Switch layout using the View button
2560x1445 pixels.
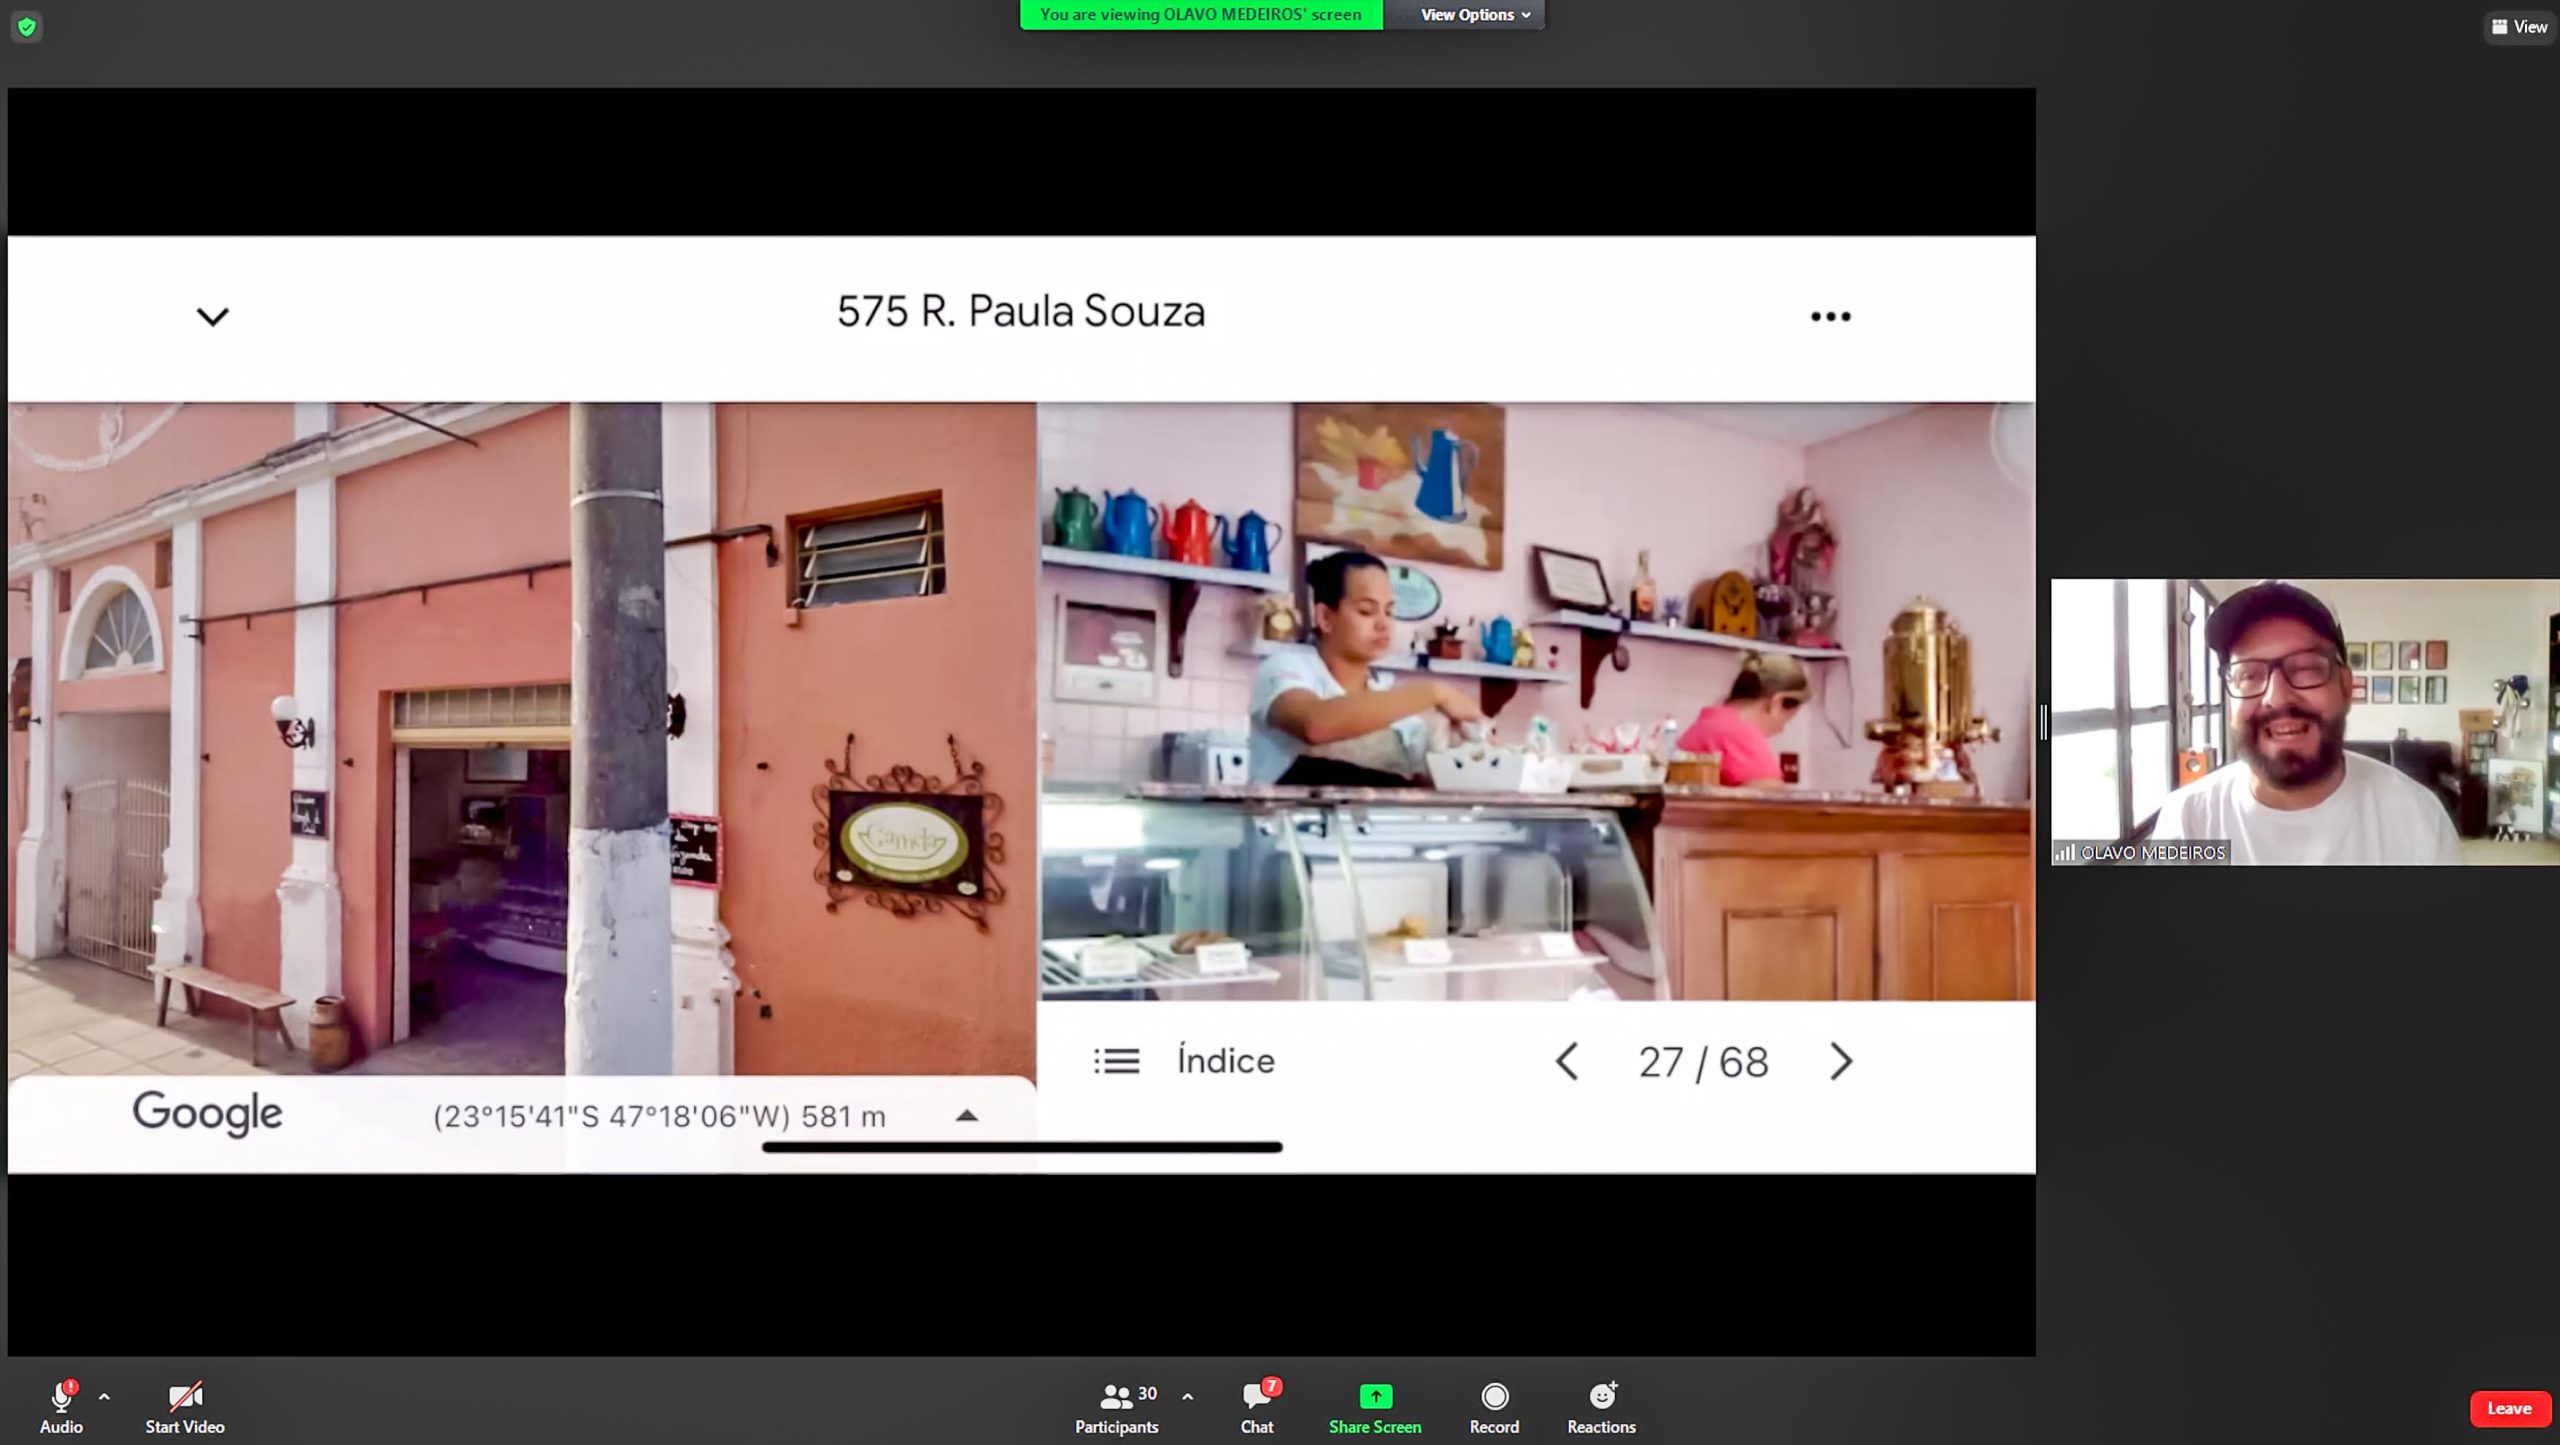2519,27
